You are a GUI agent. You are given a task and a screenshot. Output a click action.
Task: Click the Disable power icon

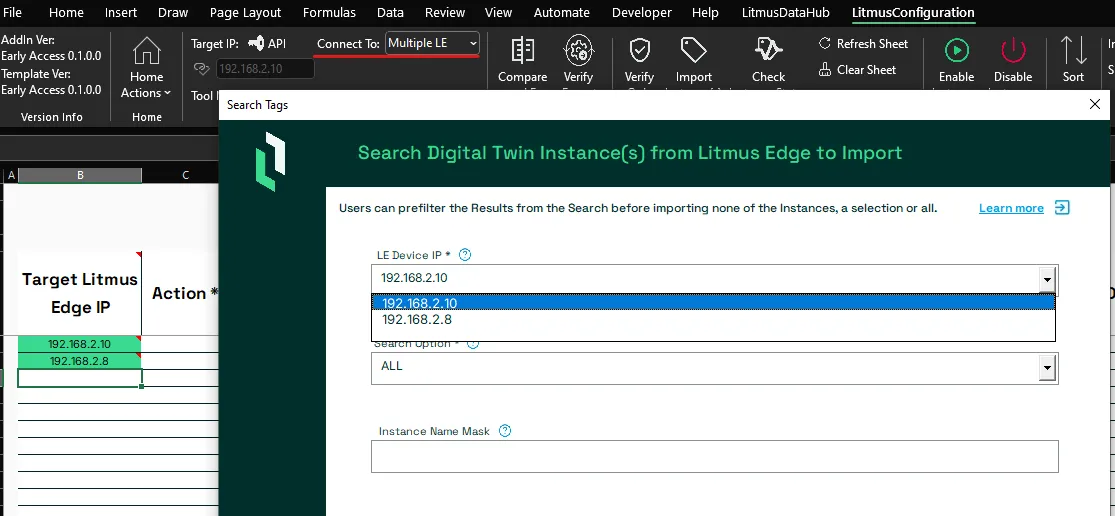click(x=1013, y=50)
